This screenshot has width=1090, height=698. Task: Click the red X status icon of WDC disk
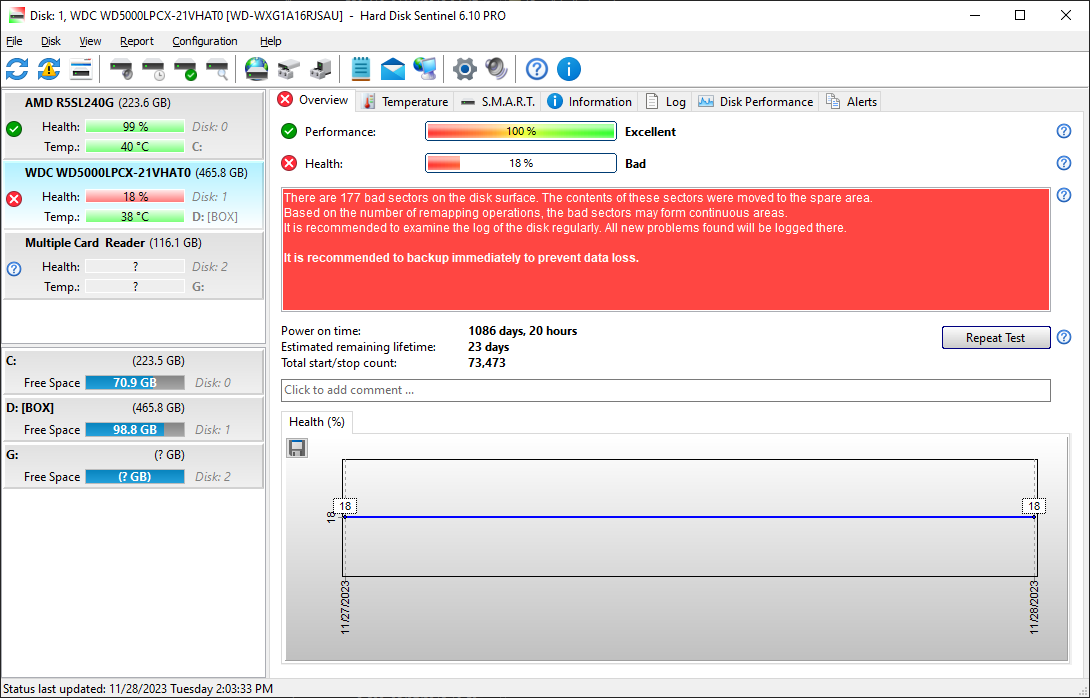[14, 199]
